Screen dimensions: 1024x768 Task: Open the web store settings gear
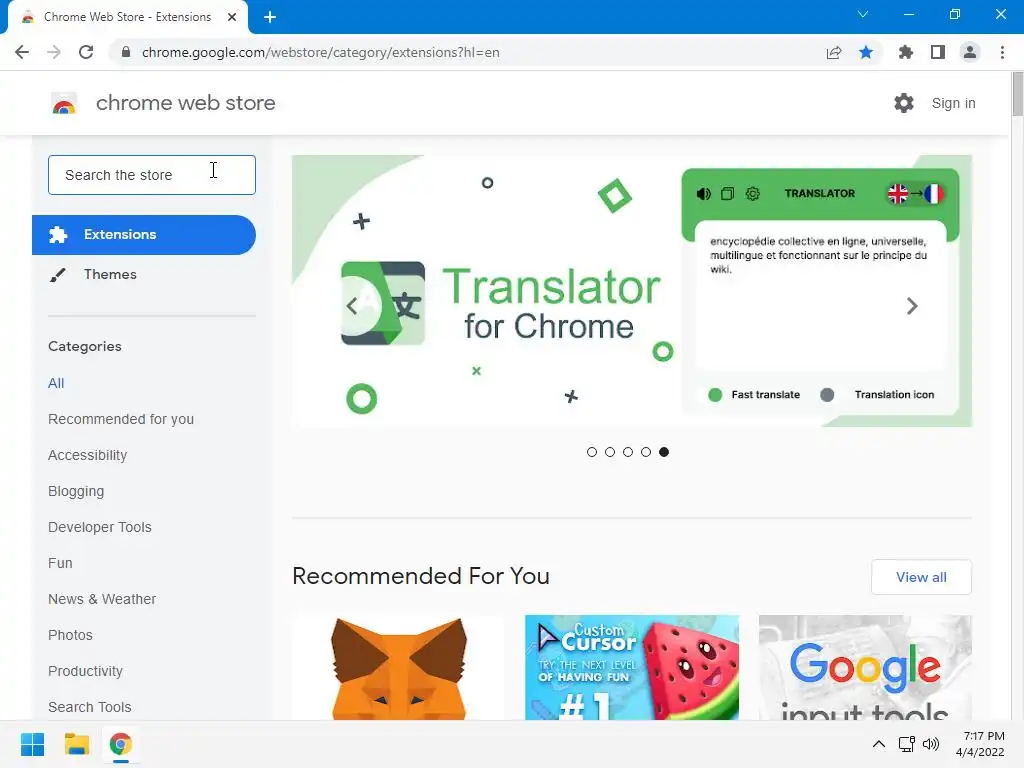tap(904, 103)
